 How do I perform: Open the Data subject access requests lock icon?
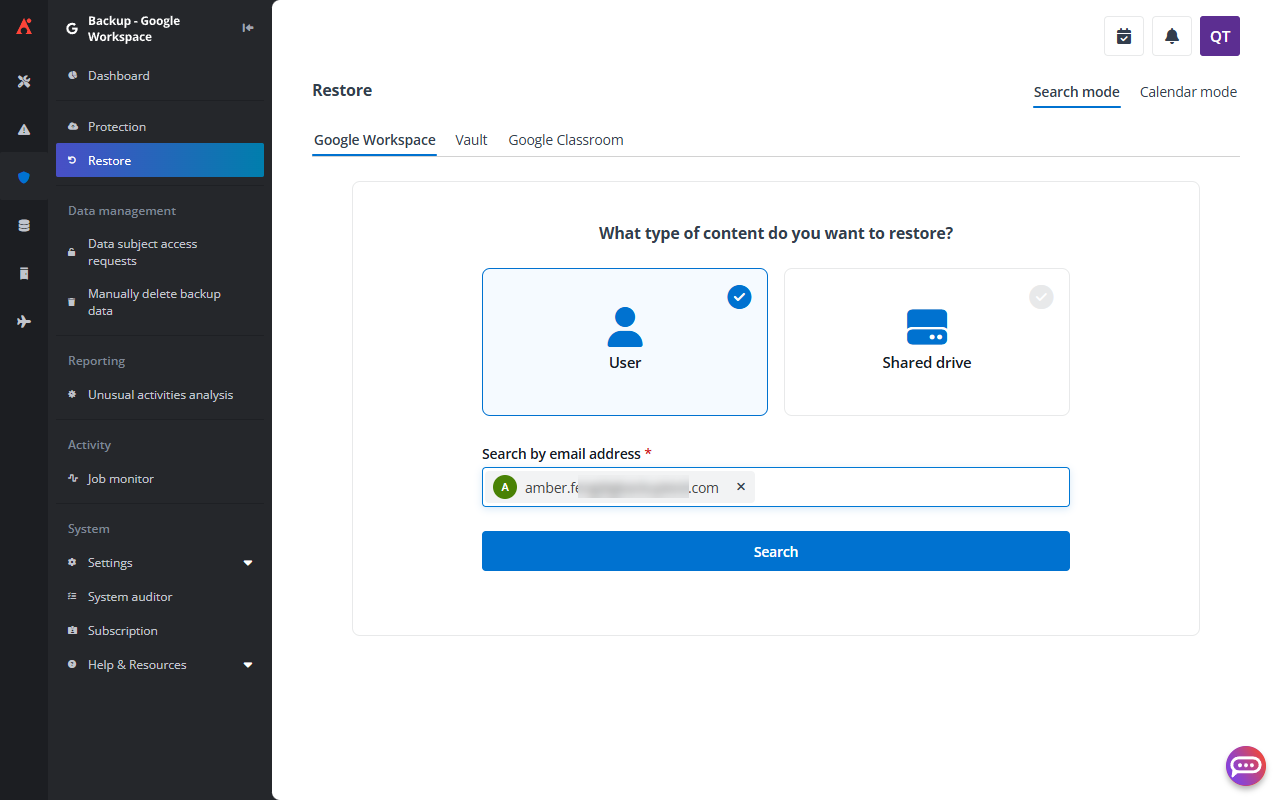pos(72,252)
